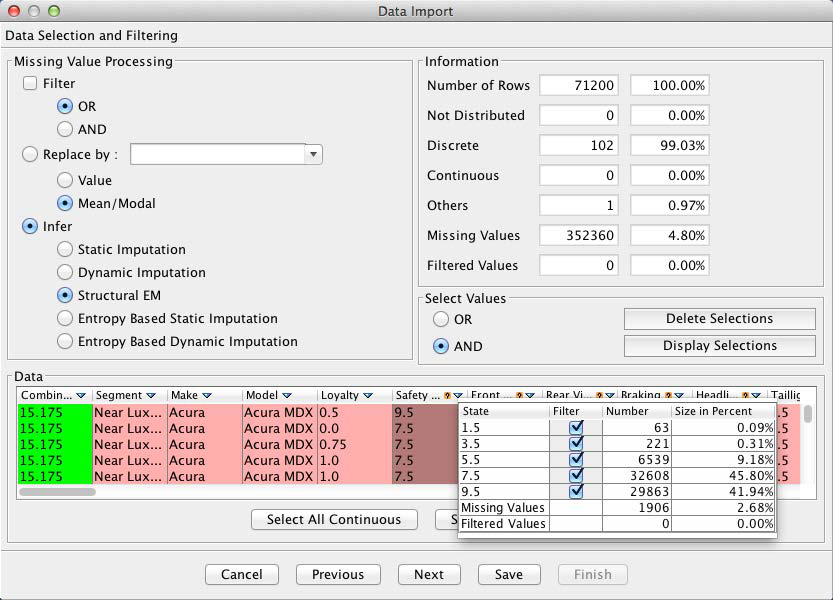Click the Number of Rows value field
833x600 pixels.
click(577, 86)
